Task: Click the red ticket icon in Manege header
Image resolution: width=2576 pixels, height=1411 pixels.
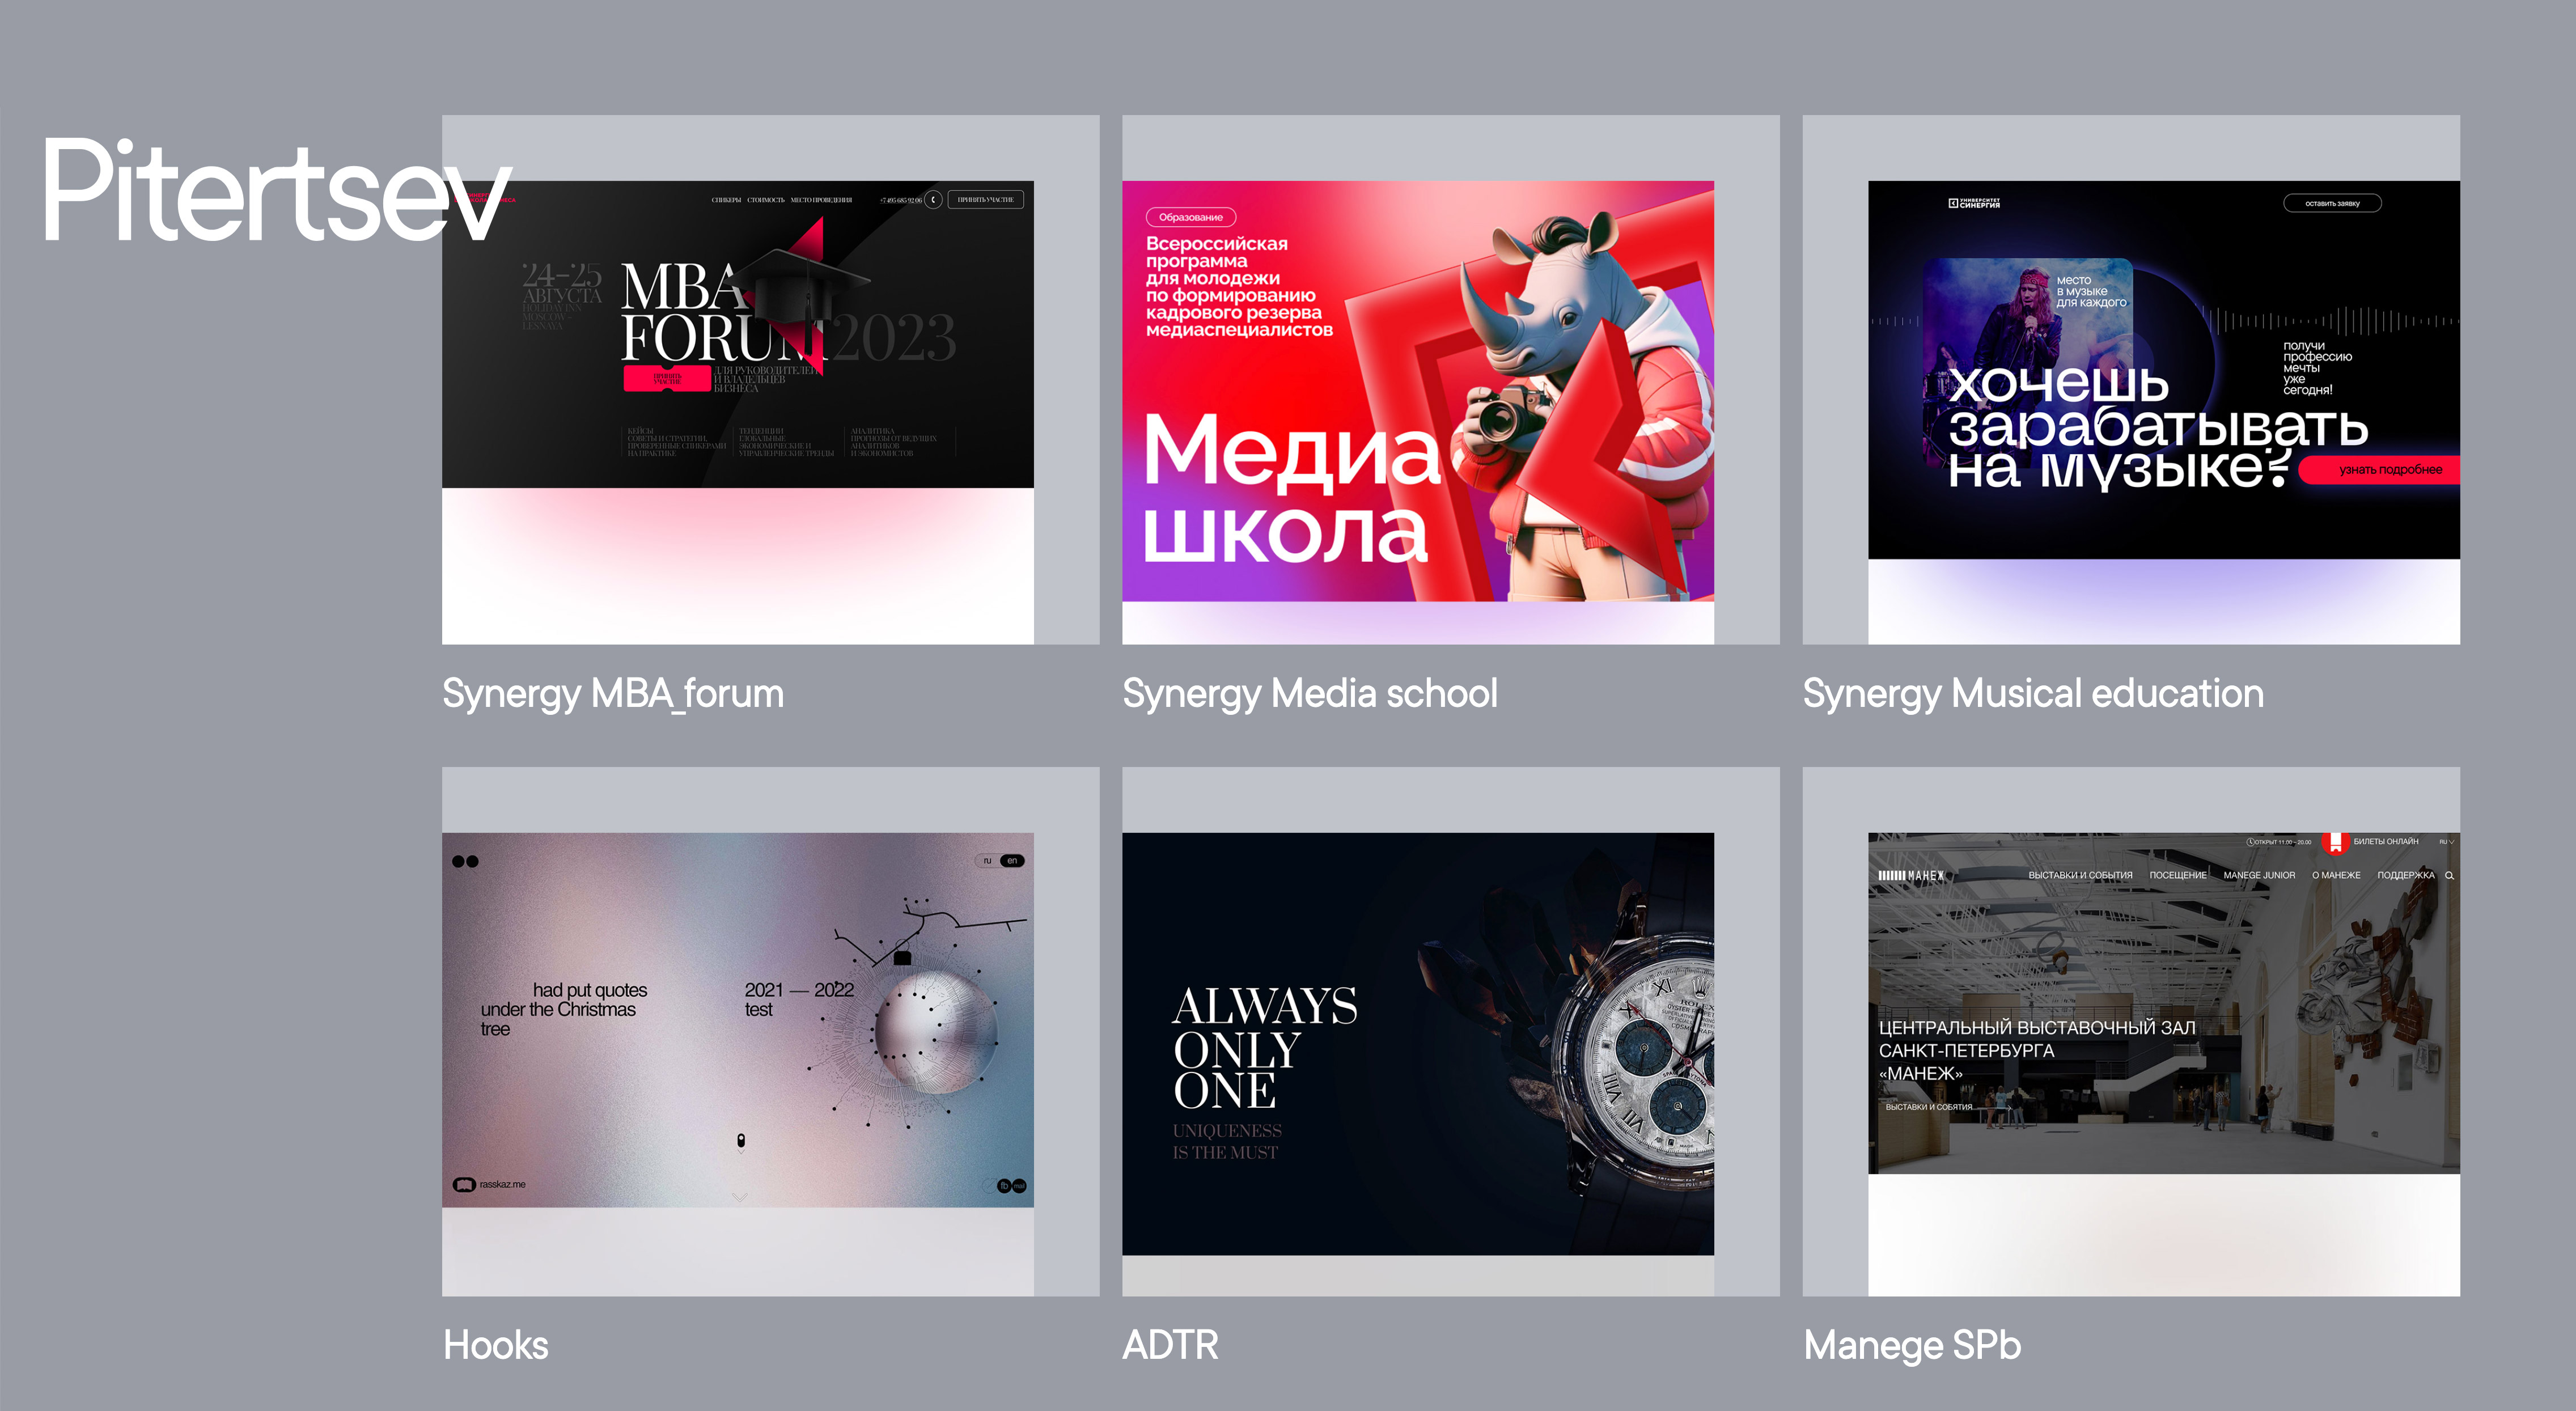Action: tap(2335, 843)
